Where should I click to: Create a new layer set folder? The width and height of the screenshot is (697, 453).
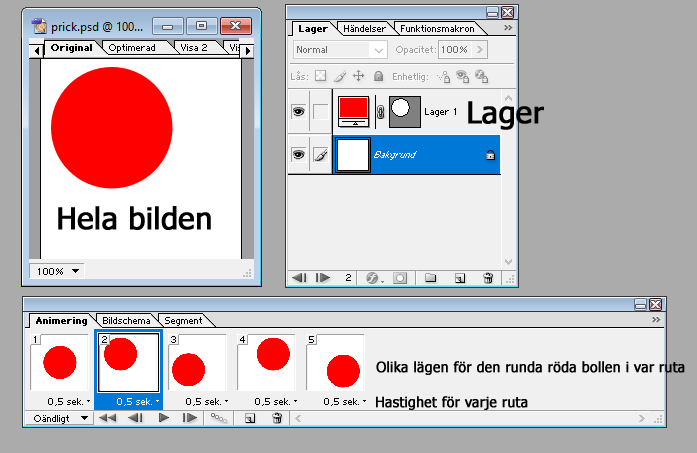click(431, 277)
